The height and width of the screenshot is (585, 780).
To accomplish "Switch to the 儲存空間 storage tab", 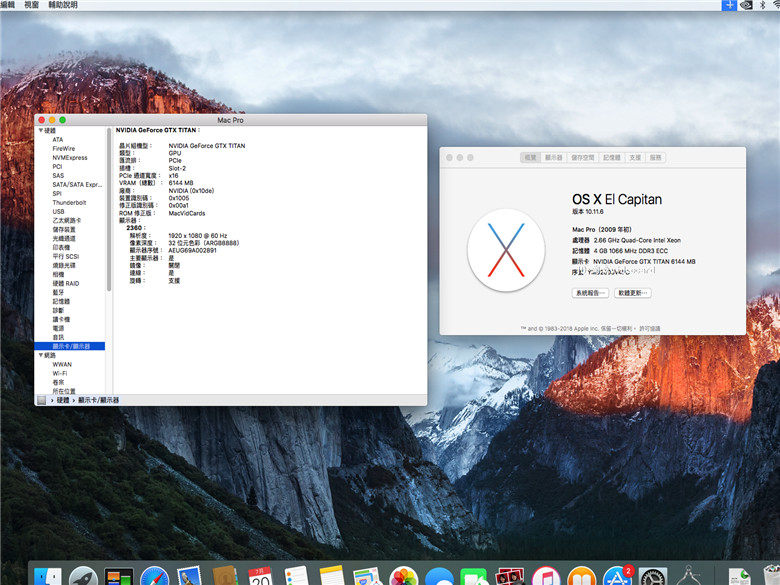I will pos(583,158).
